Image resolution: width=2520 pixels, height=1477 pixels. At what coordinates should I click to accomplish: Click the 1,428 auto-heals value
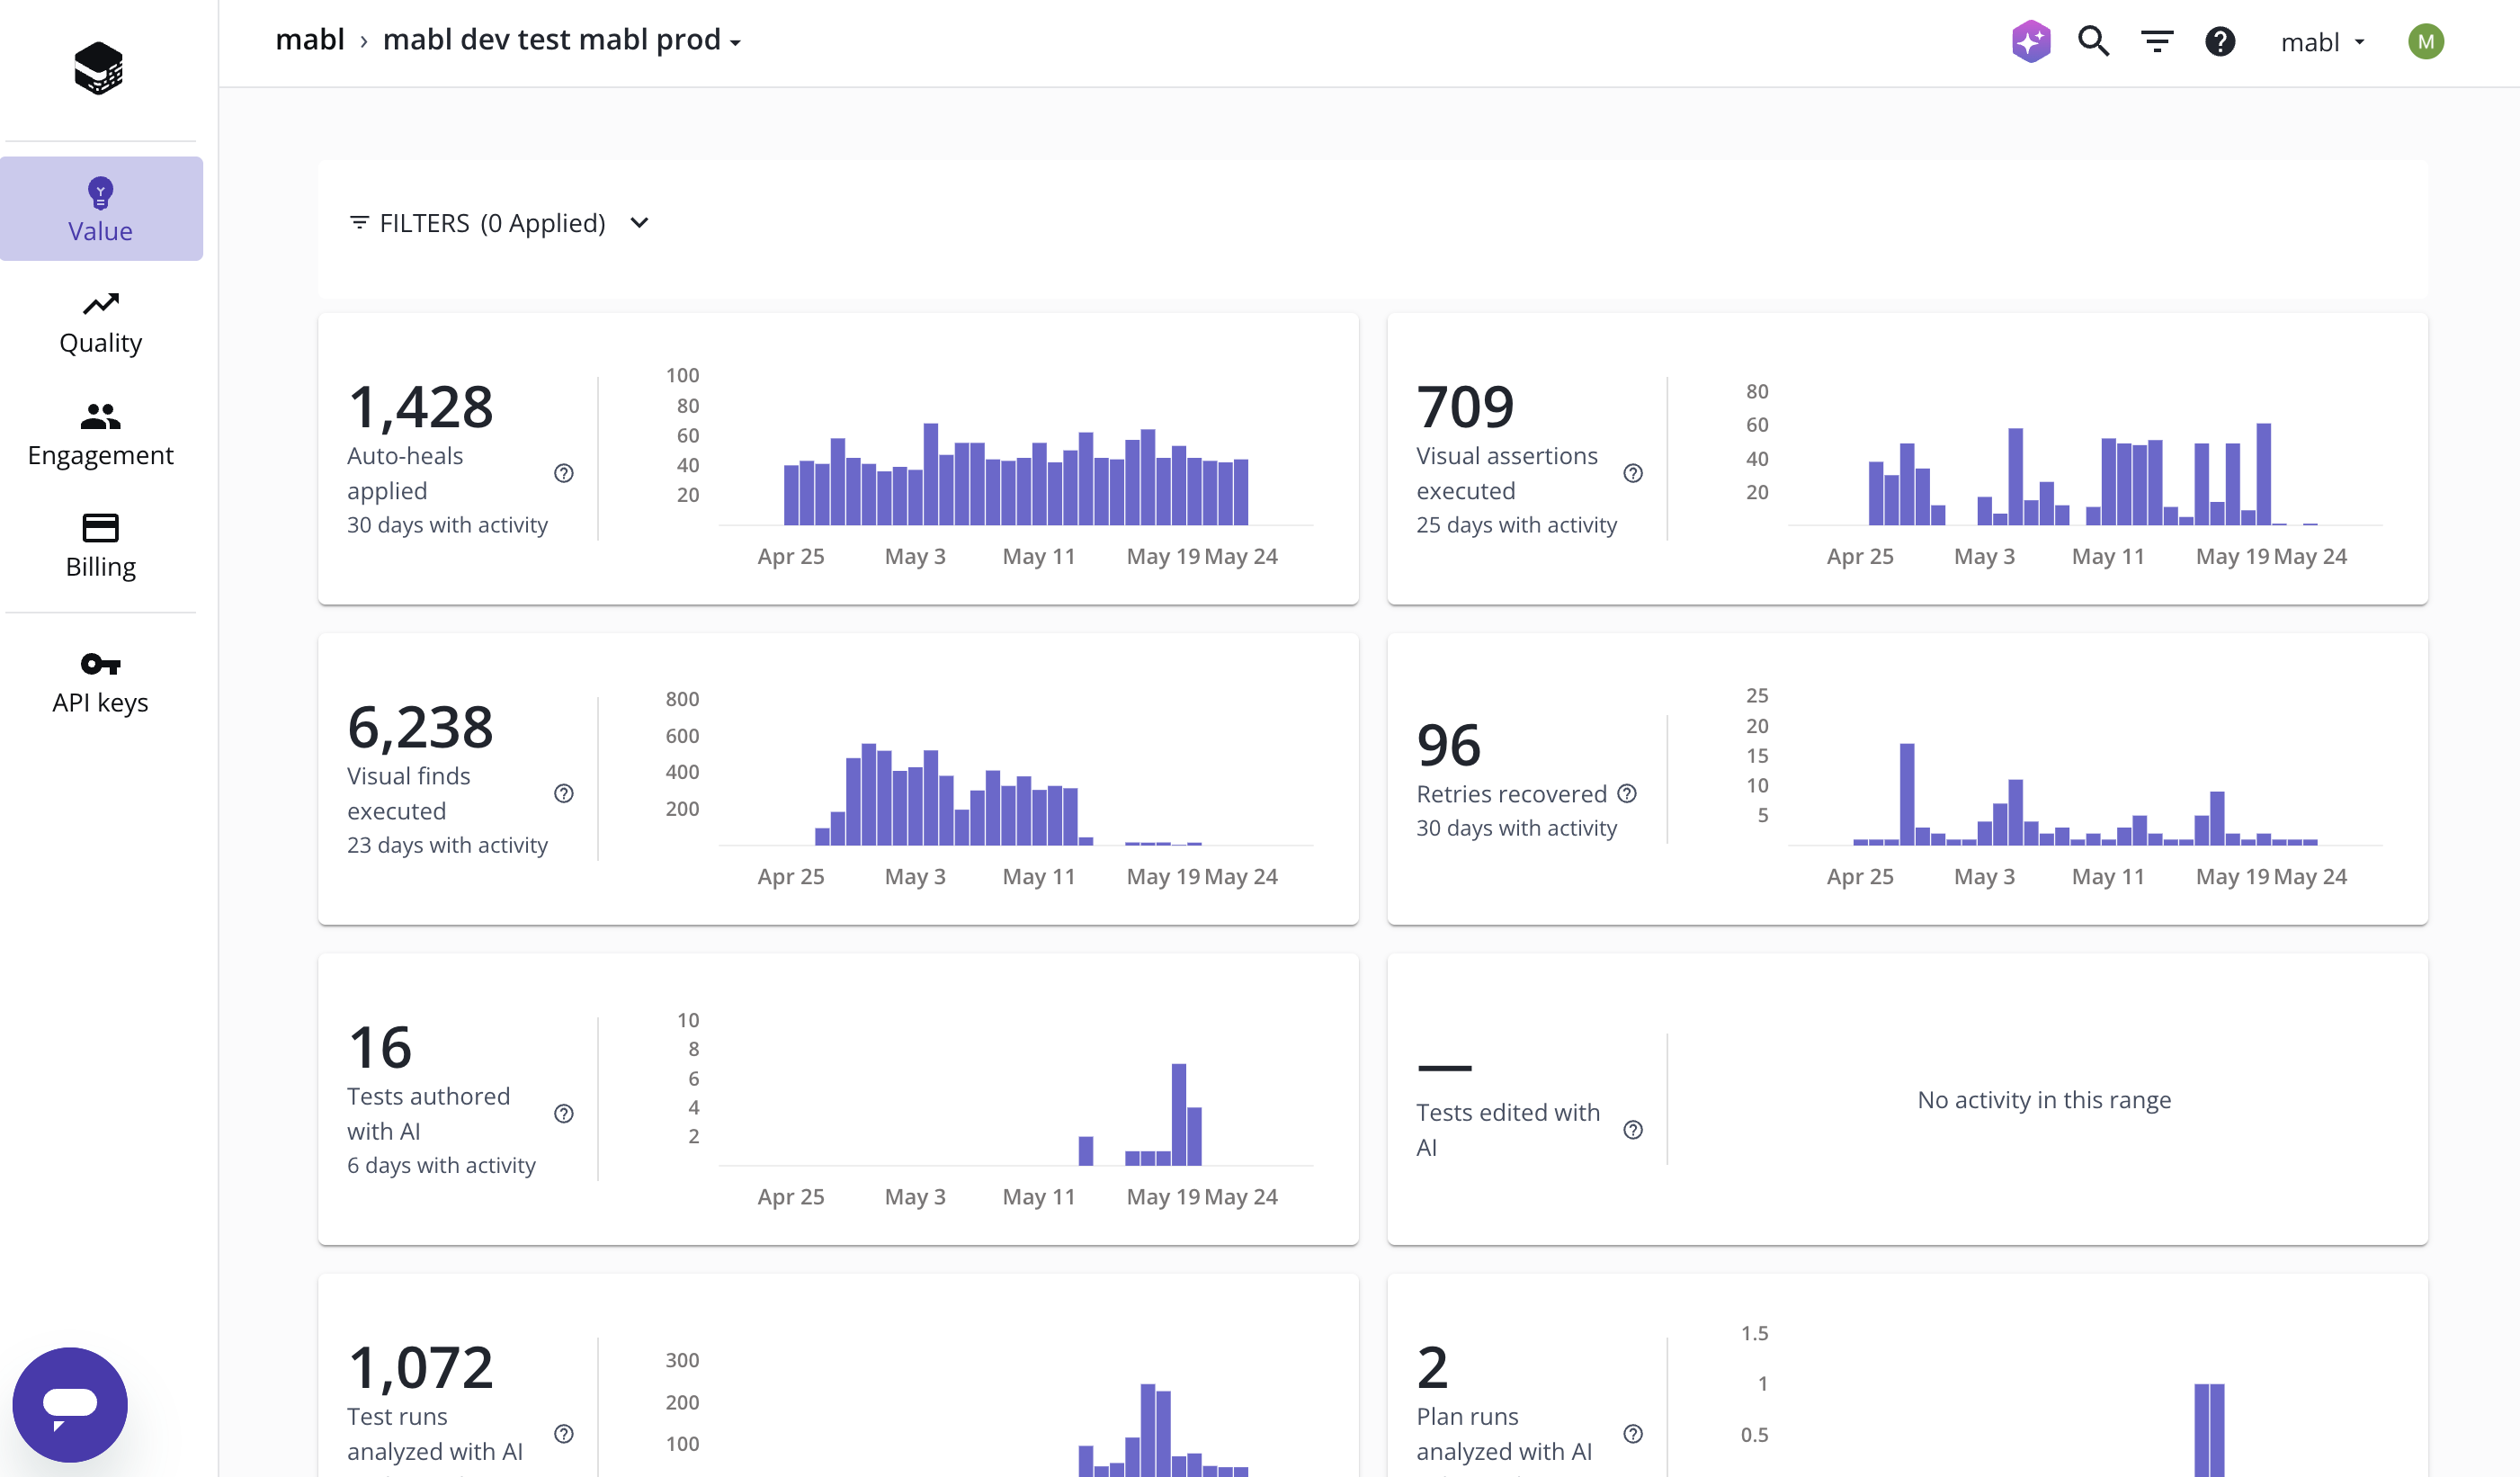[x=420, y=407]
